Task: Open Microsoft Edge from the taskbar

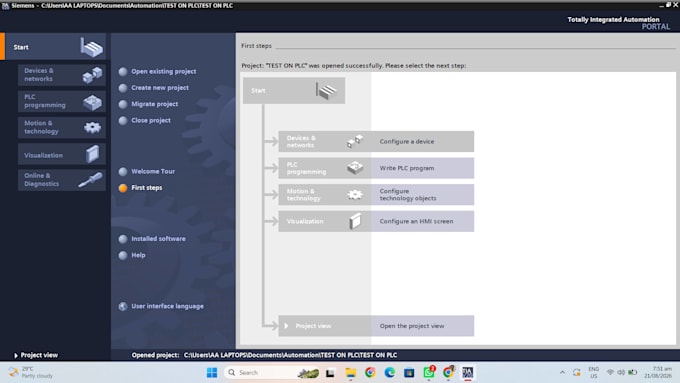Action: pyautogui.click(x=389, y=372)
